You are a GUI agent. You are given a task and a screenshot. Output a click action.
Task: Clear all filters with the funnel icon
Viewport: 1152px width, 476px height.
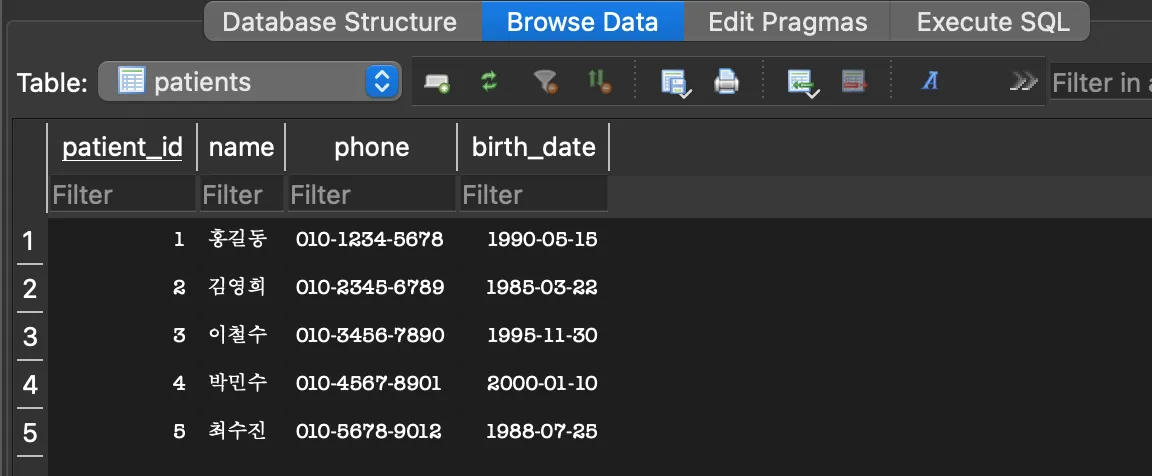click(x=546, y=82)
